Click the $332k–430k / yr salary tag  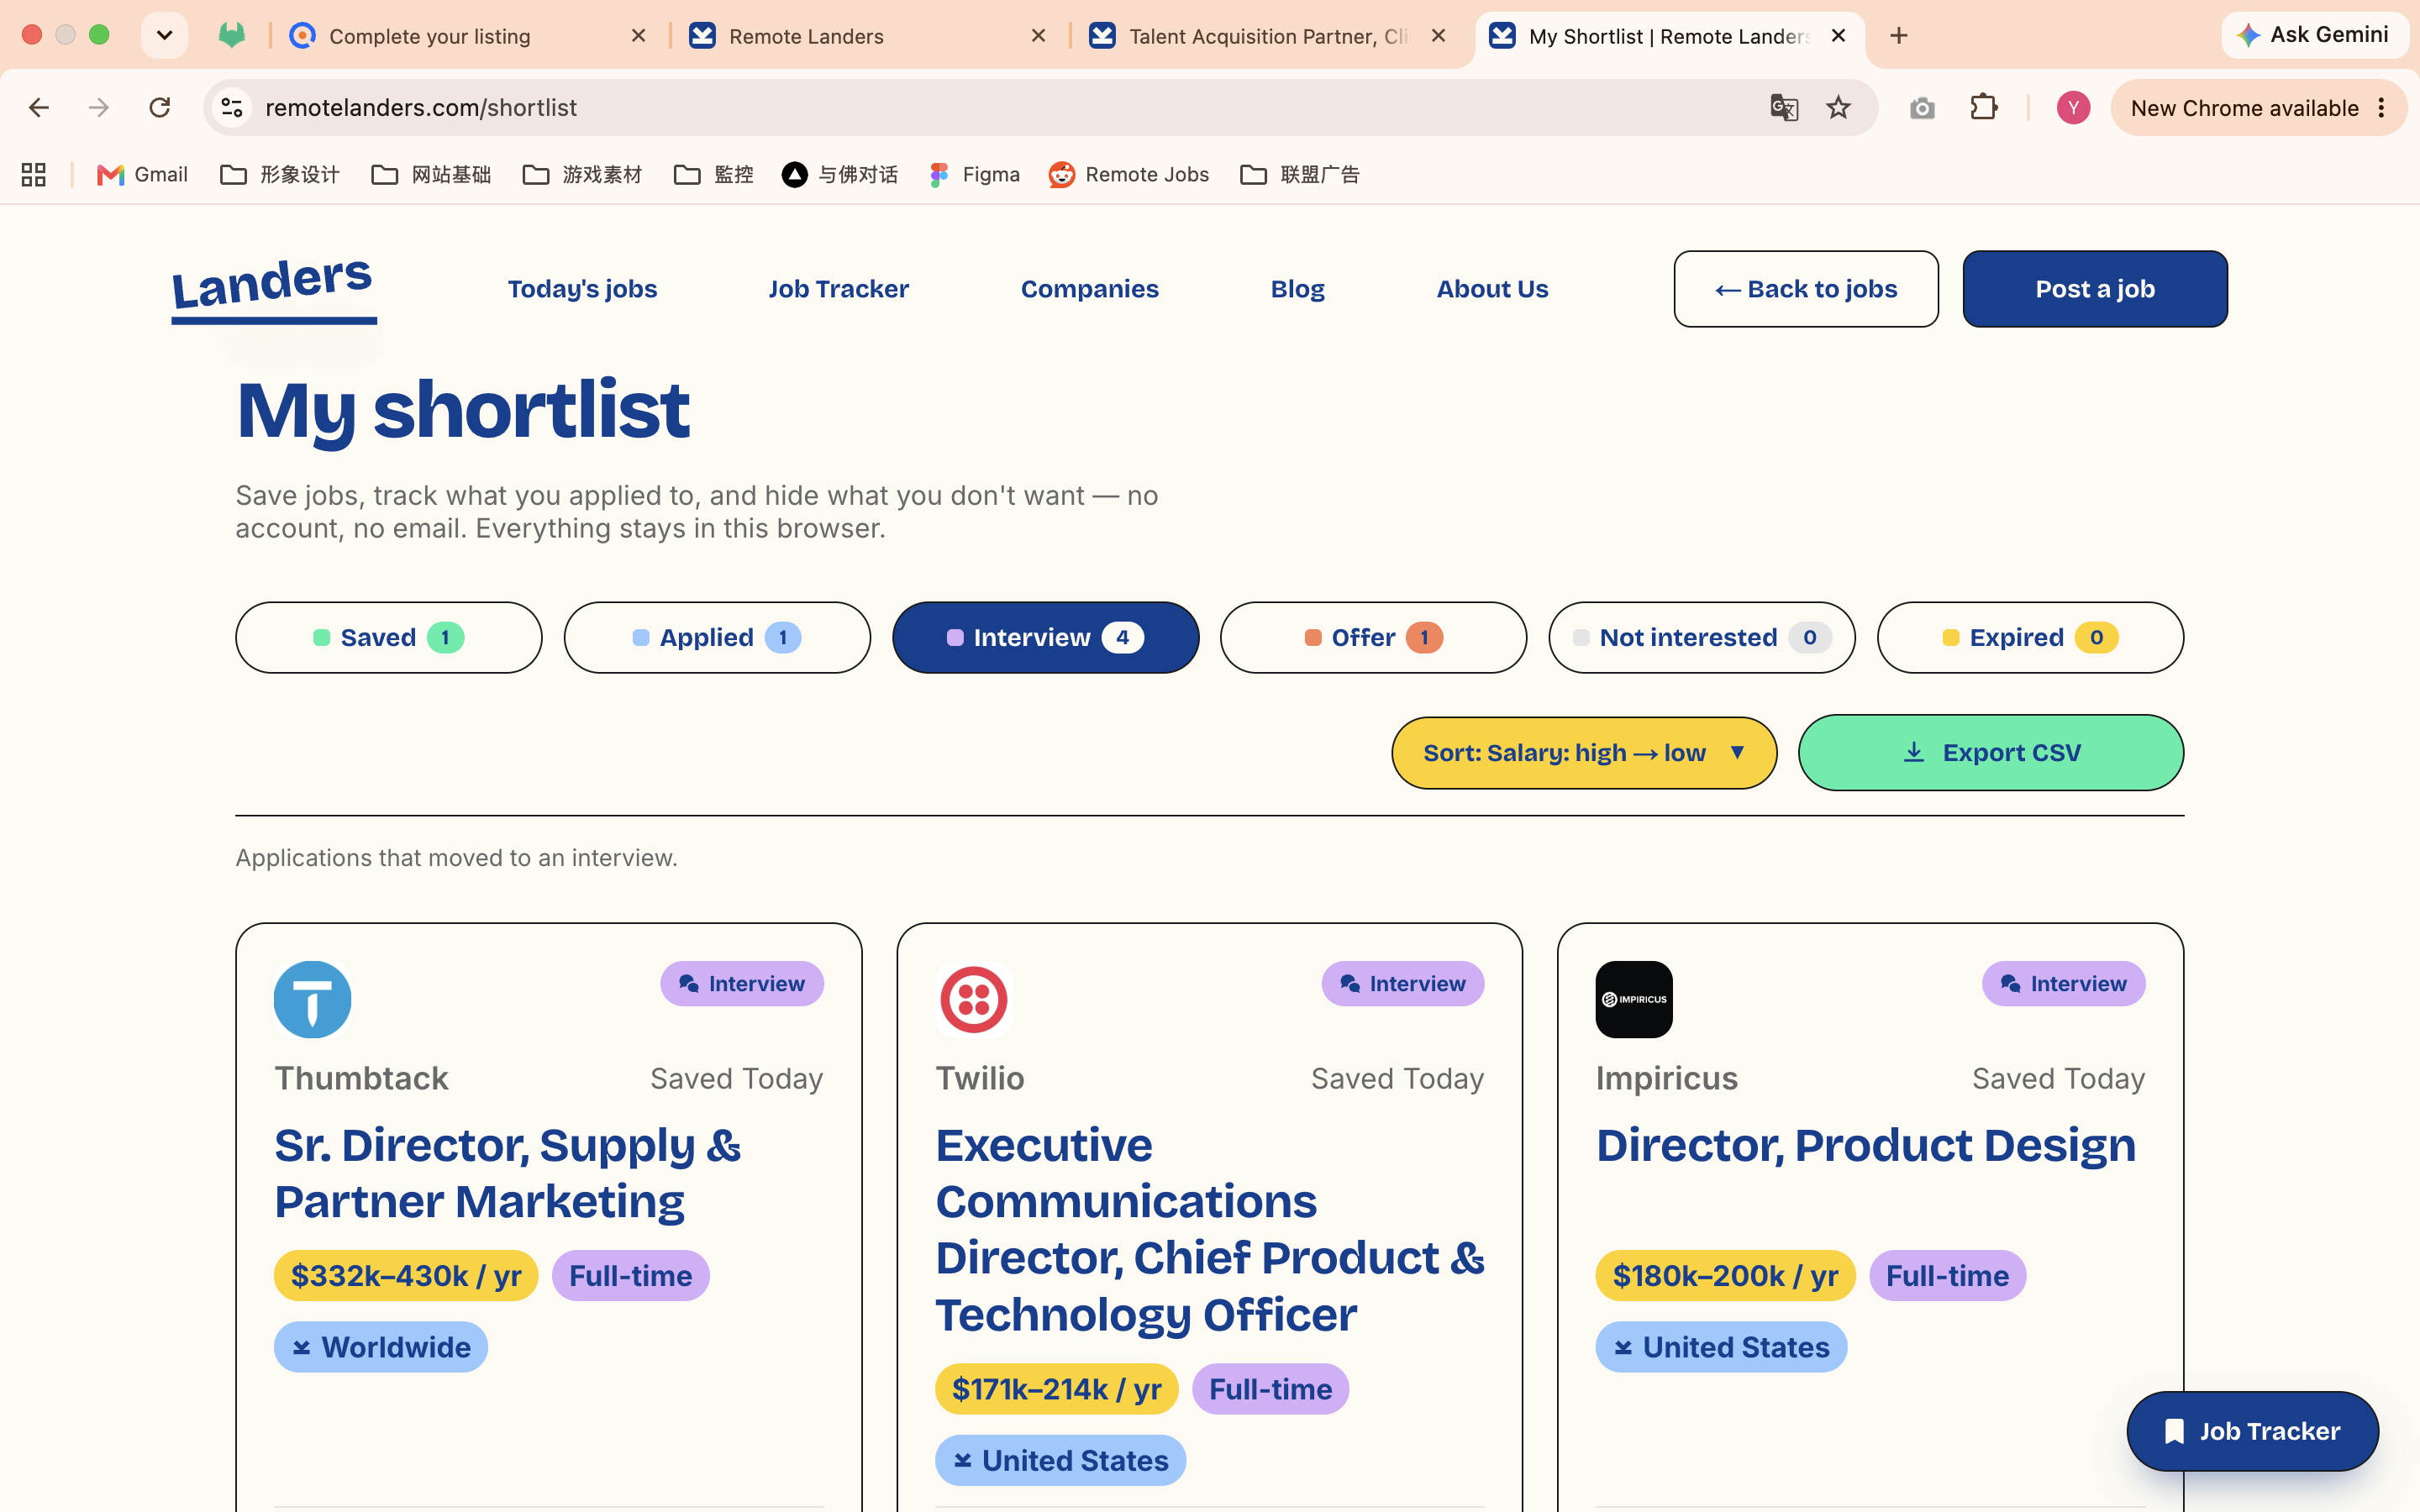406,1276
